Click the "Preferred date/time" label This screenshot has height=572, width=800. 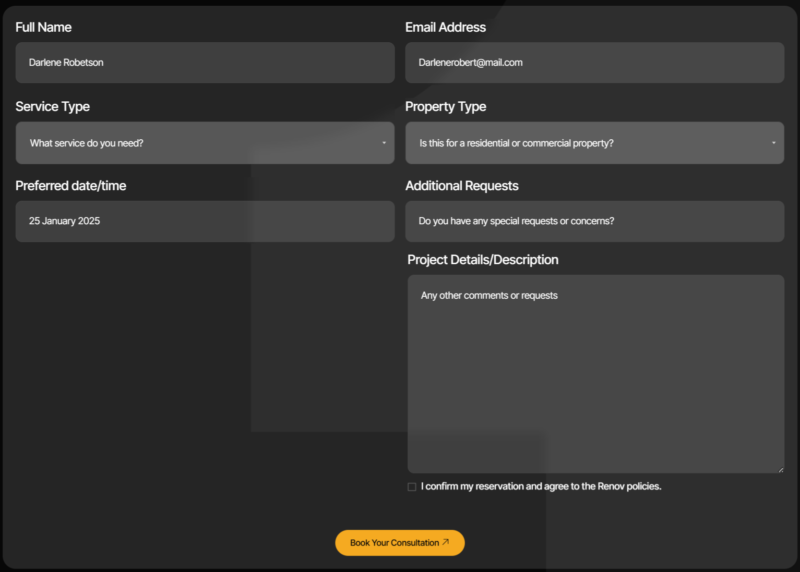71,185
